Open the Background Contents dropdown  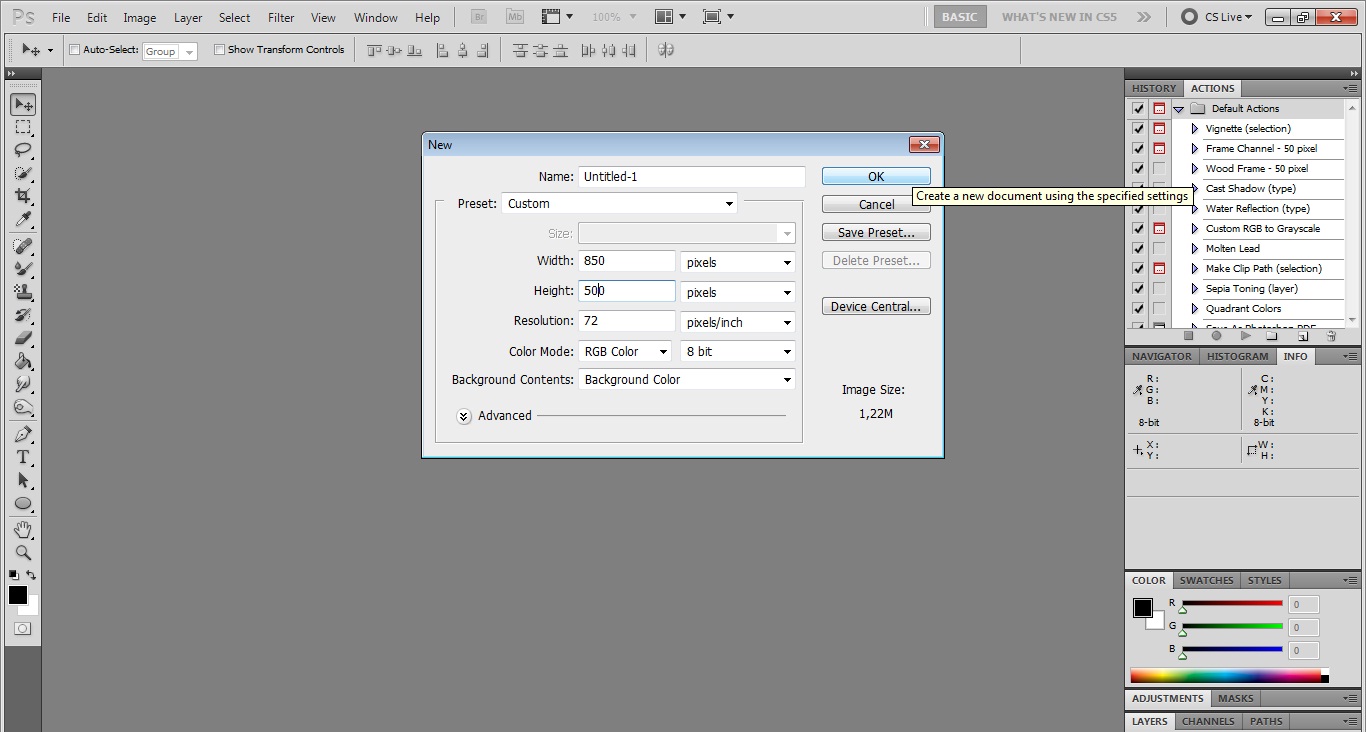(x=687, y=380)
